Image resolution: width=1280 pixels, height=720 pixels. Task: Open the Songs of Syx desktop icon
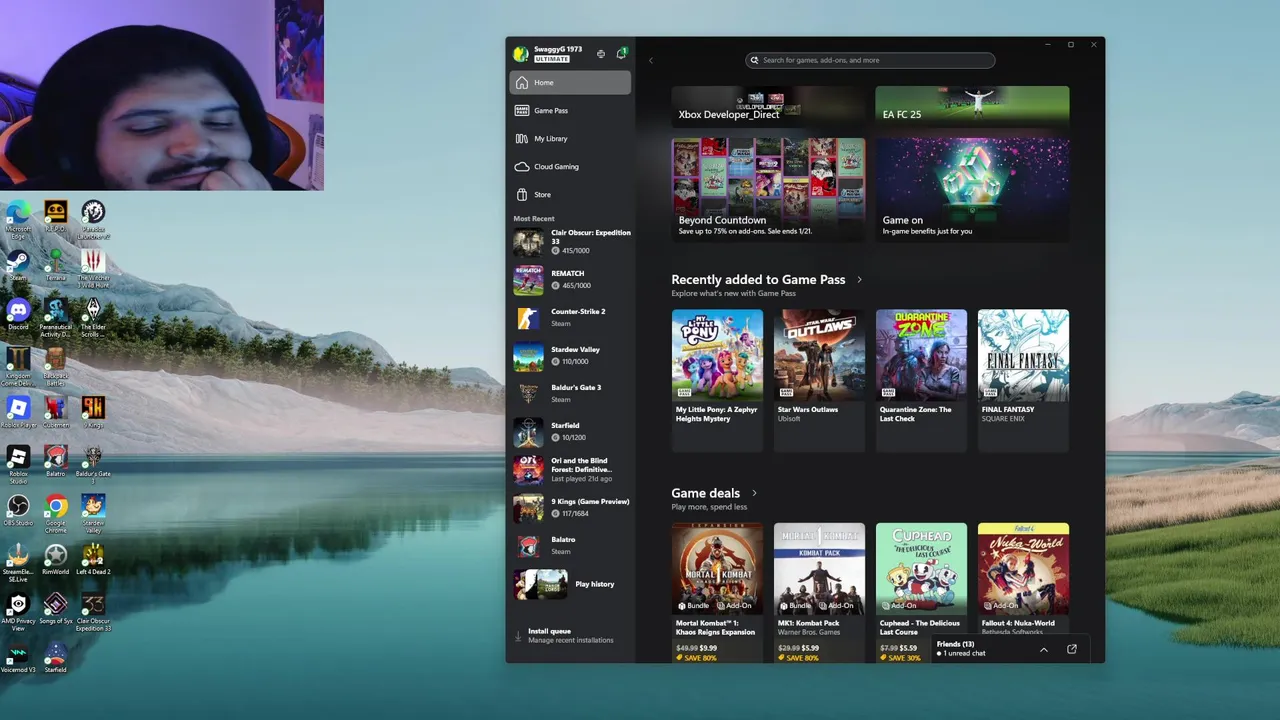click(x=55, y=609)
